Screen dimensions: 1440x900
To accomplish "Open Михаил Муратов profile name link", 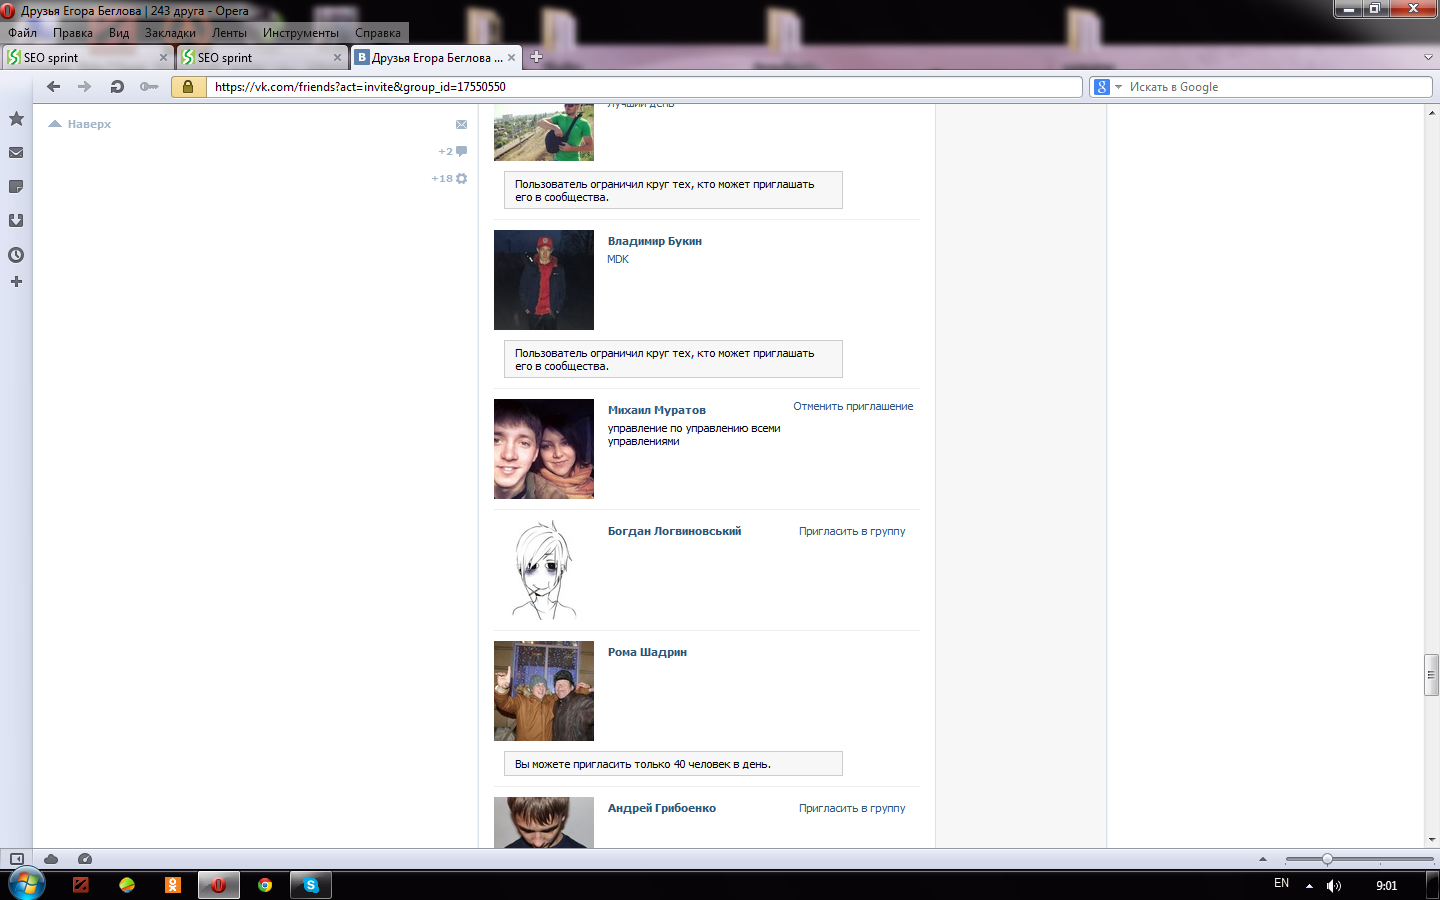I will [657, 410].
